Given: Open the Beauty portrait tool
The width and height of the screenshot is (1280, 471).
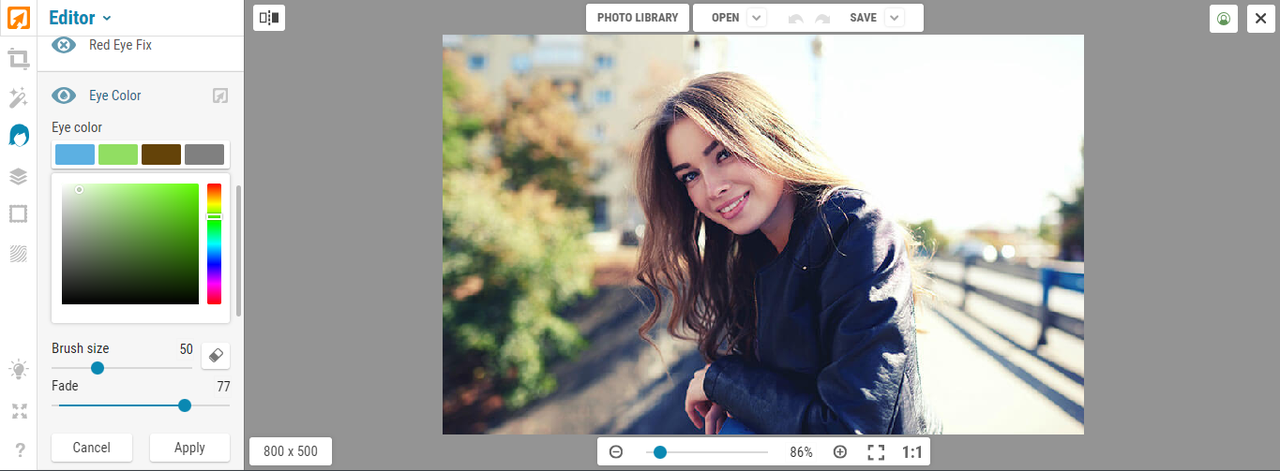Looking at the screenshot, I should pos(18,135).
